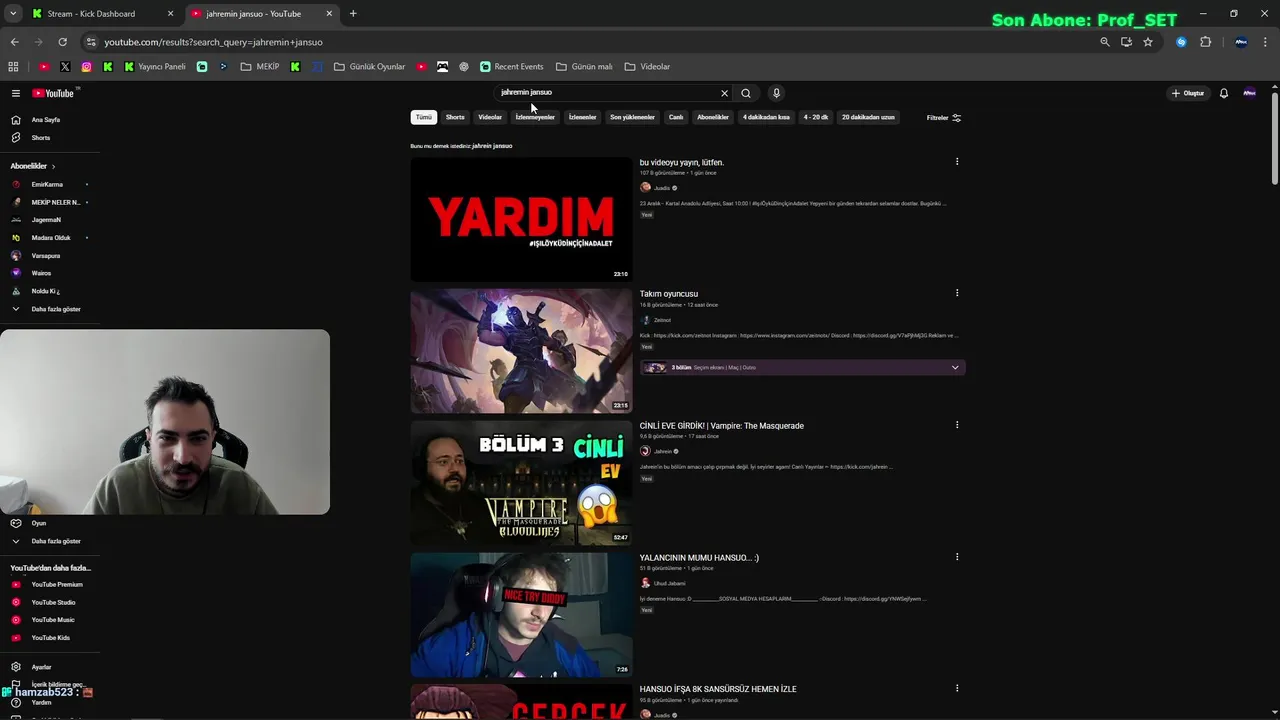Open the account avatar menu
Image resolution: width=1280 pixels, height=720 pixels.
[1249, 93]
